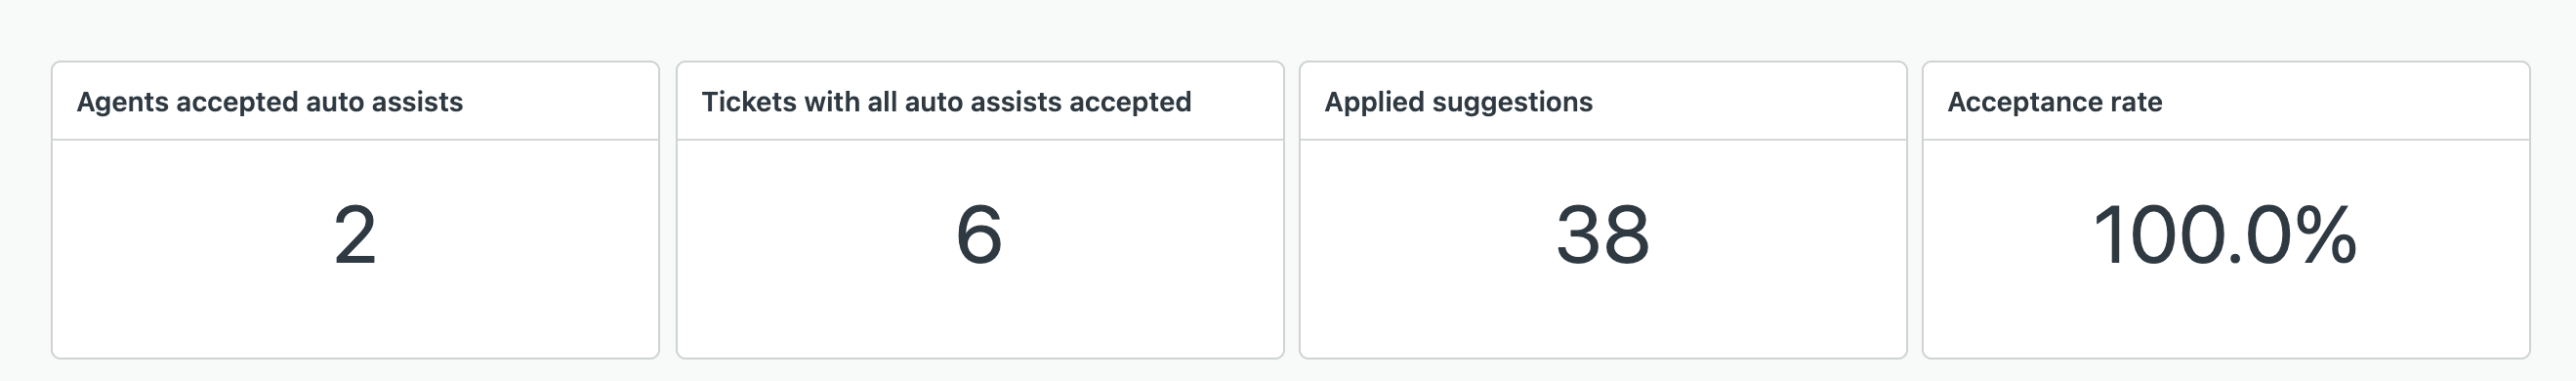Select the value 6 in the Tickets card
This screenshot has height=381, width=2576.
tap(979, 236)
